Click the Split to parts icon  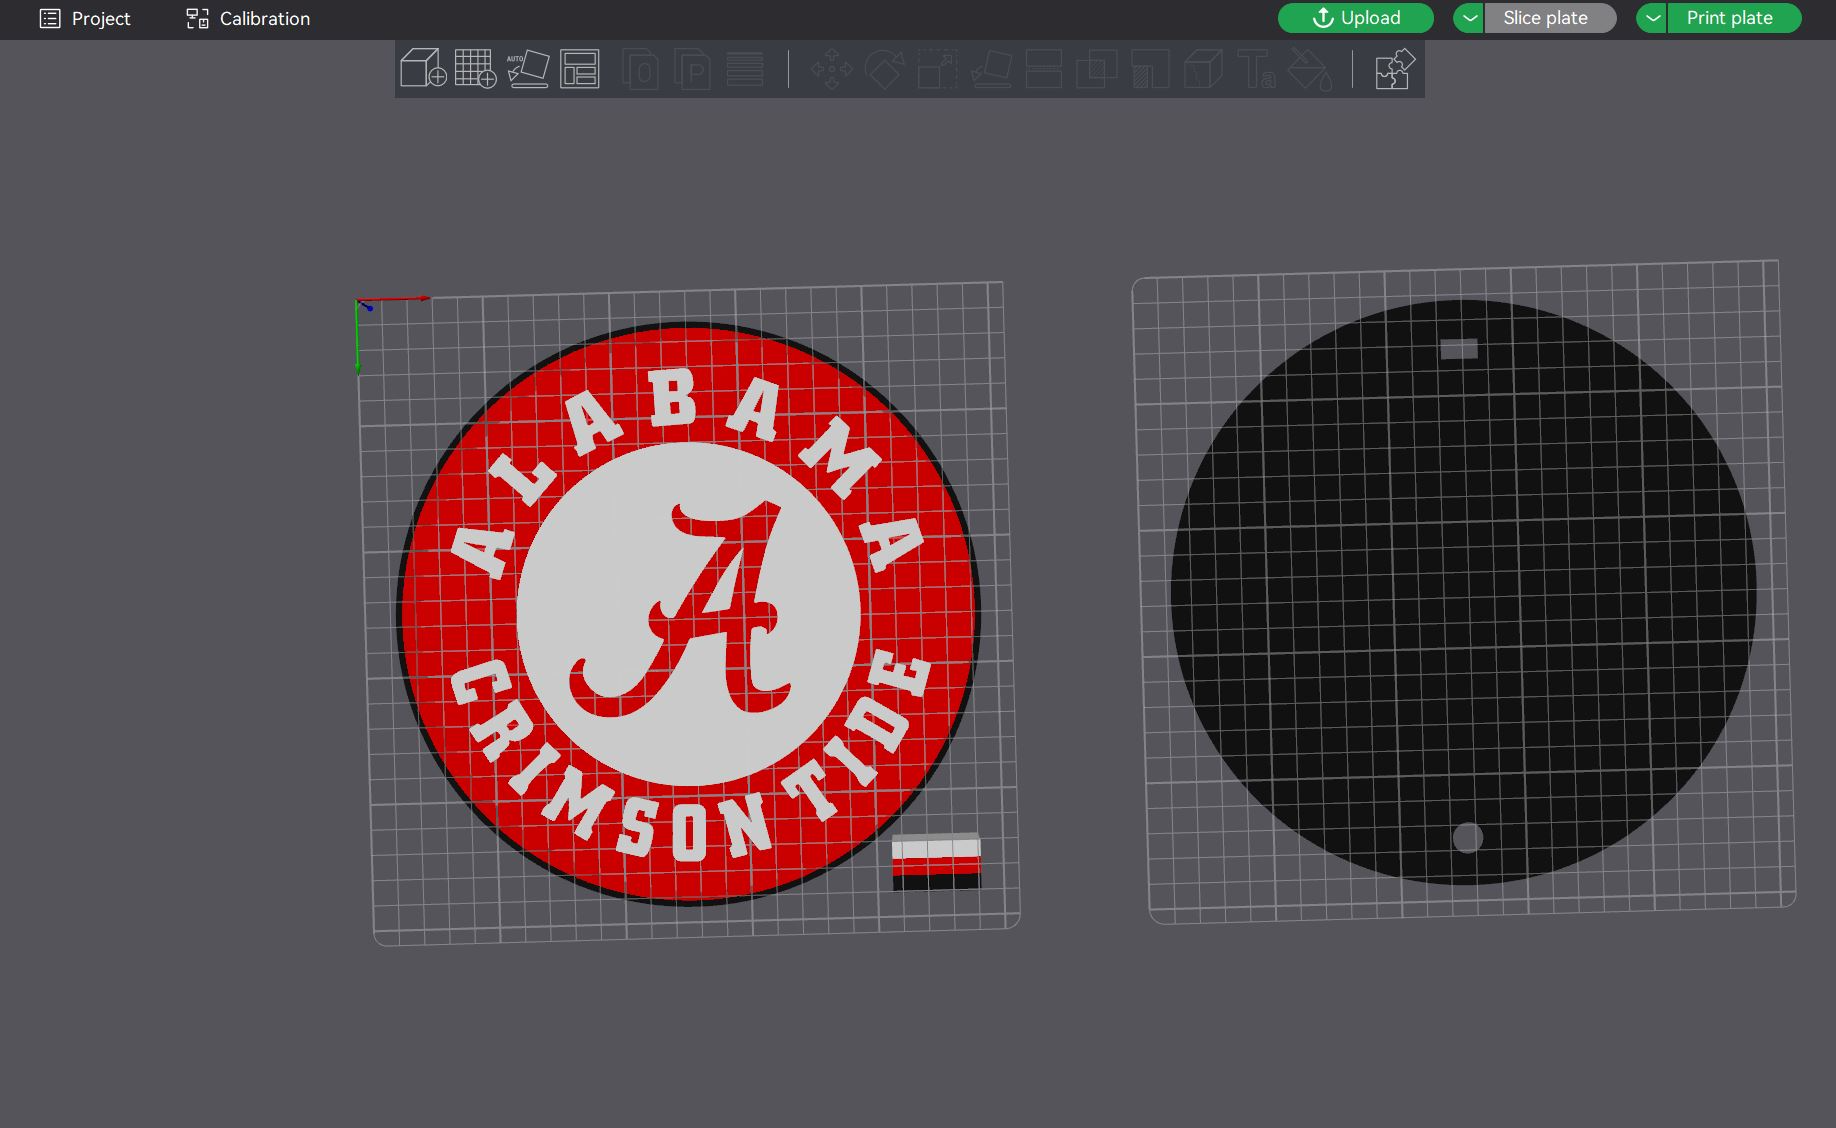point(692,69)
